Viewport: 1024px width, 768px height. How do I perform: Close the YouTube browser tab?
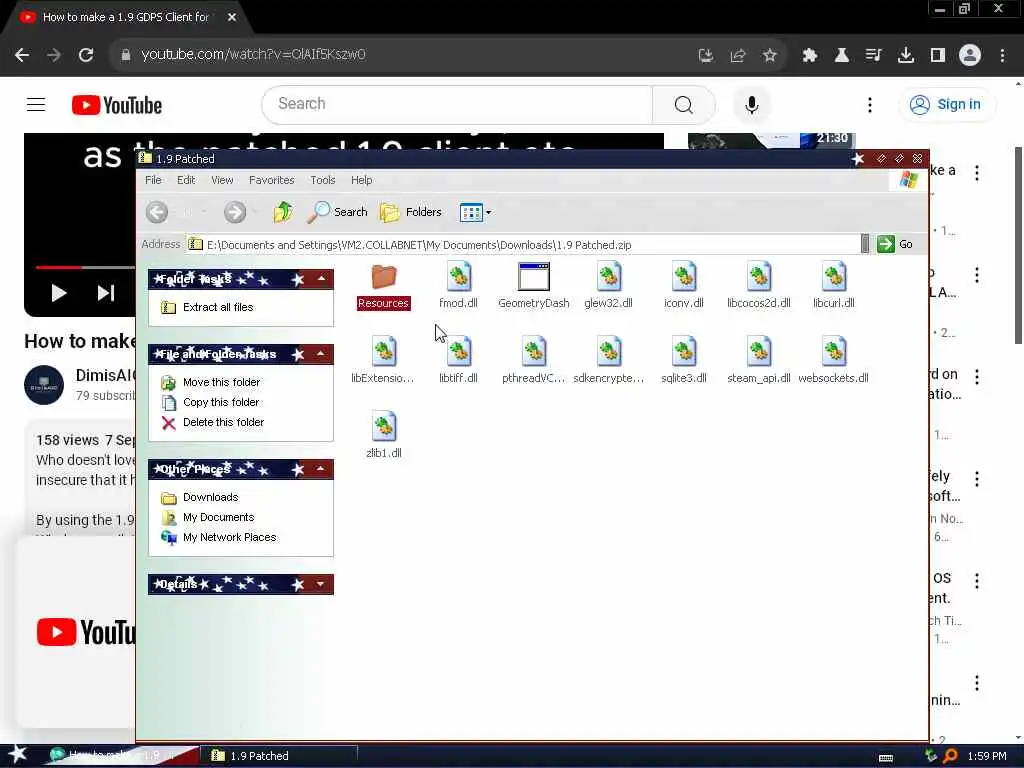click(232, 17)
